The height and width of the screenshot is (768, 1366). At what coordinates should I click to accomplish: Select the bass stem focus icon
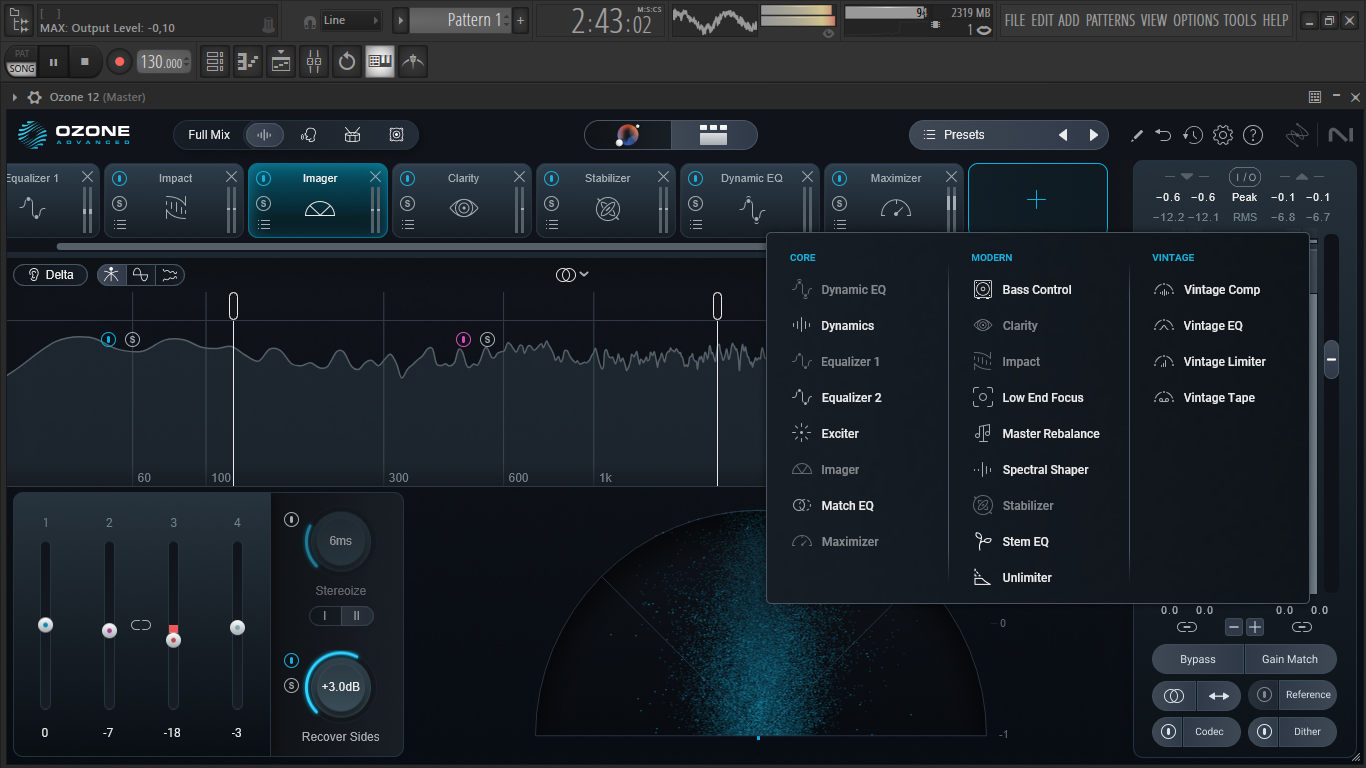point(396,135)
